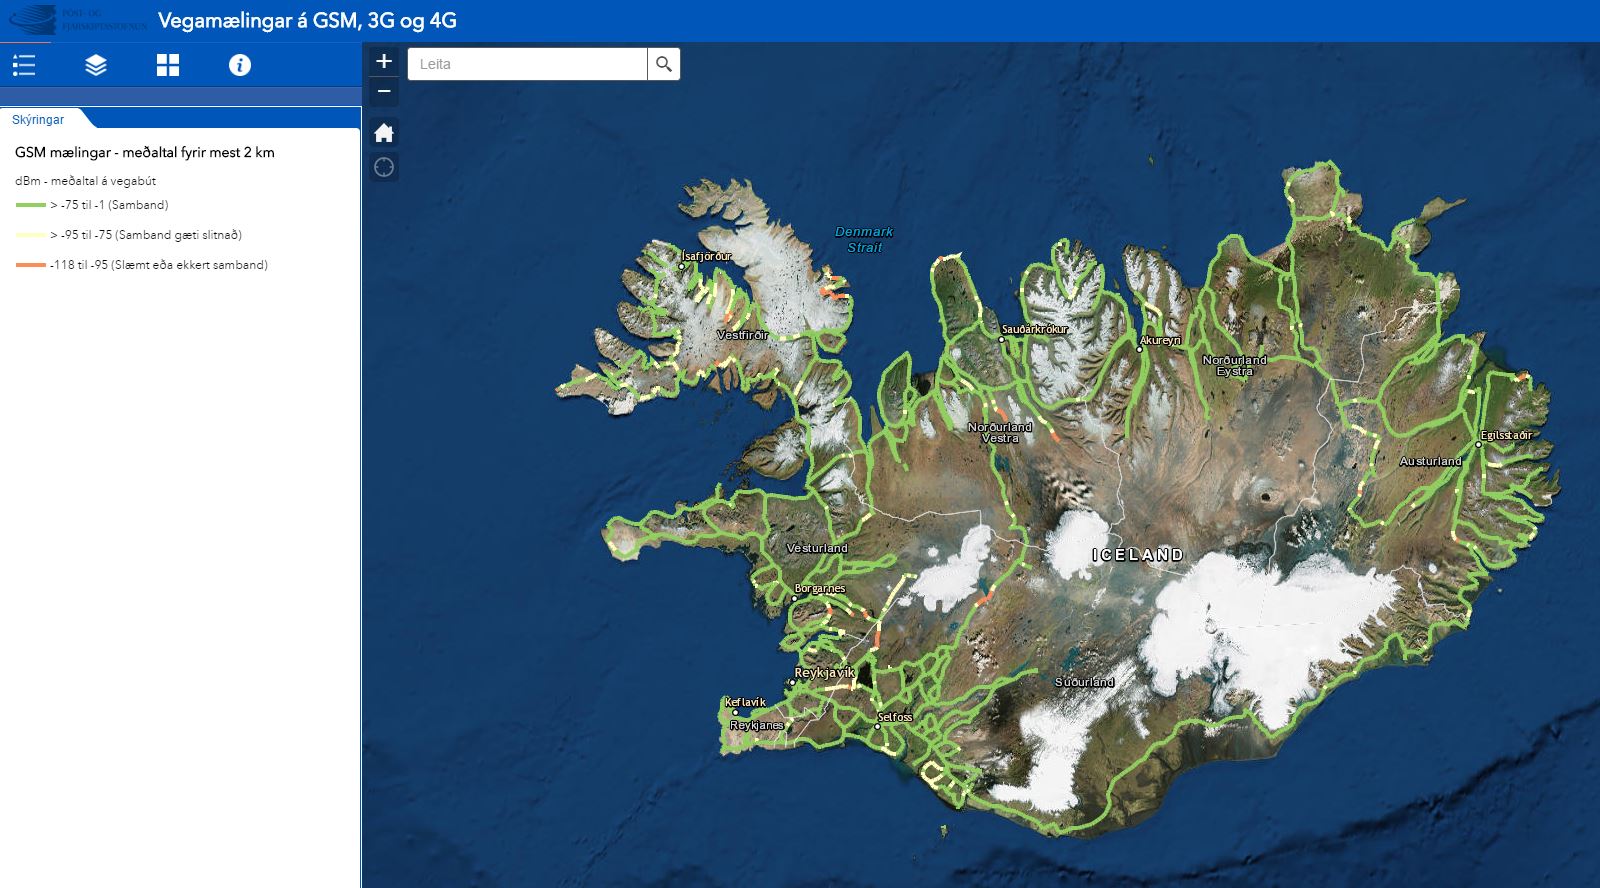Click the Ísafjörður town label
This screenshot has width=1600, height=888.
coord(706,257)
